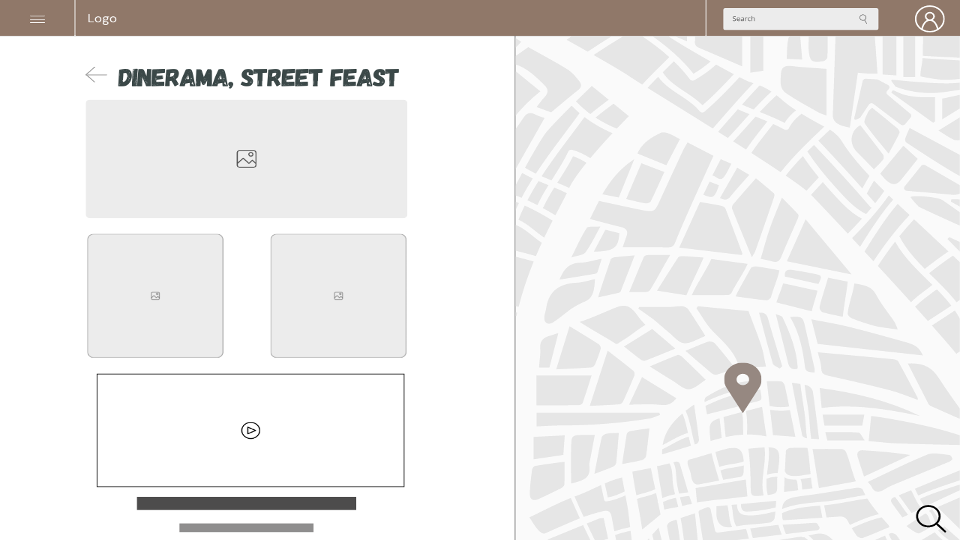
Task: Click the location pin on map
Action: (743, 387)
